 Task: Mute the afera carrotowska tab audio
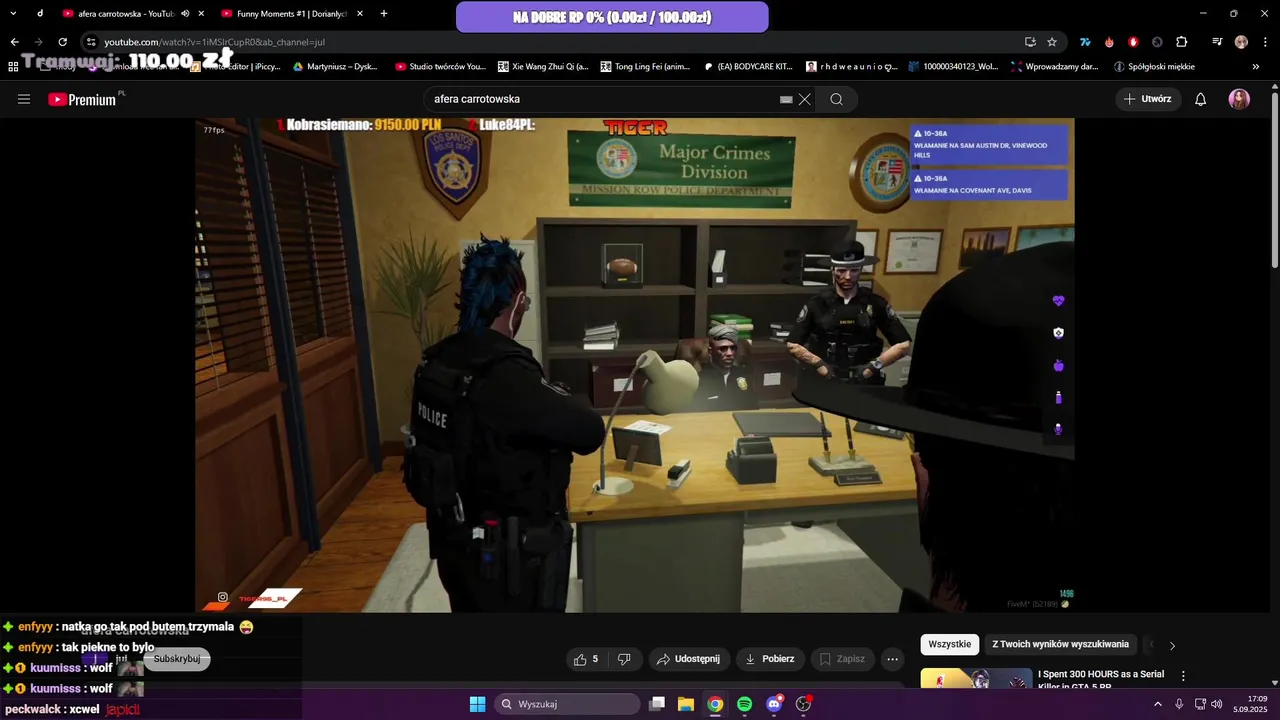[185, 13]
